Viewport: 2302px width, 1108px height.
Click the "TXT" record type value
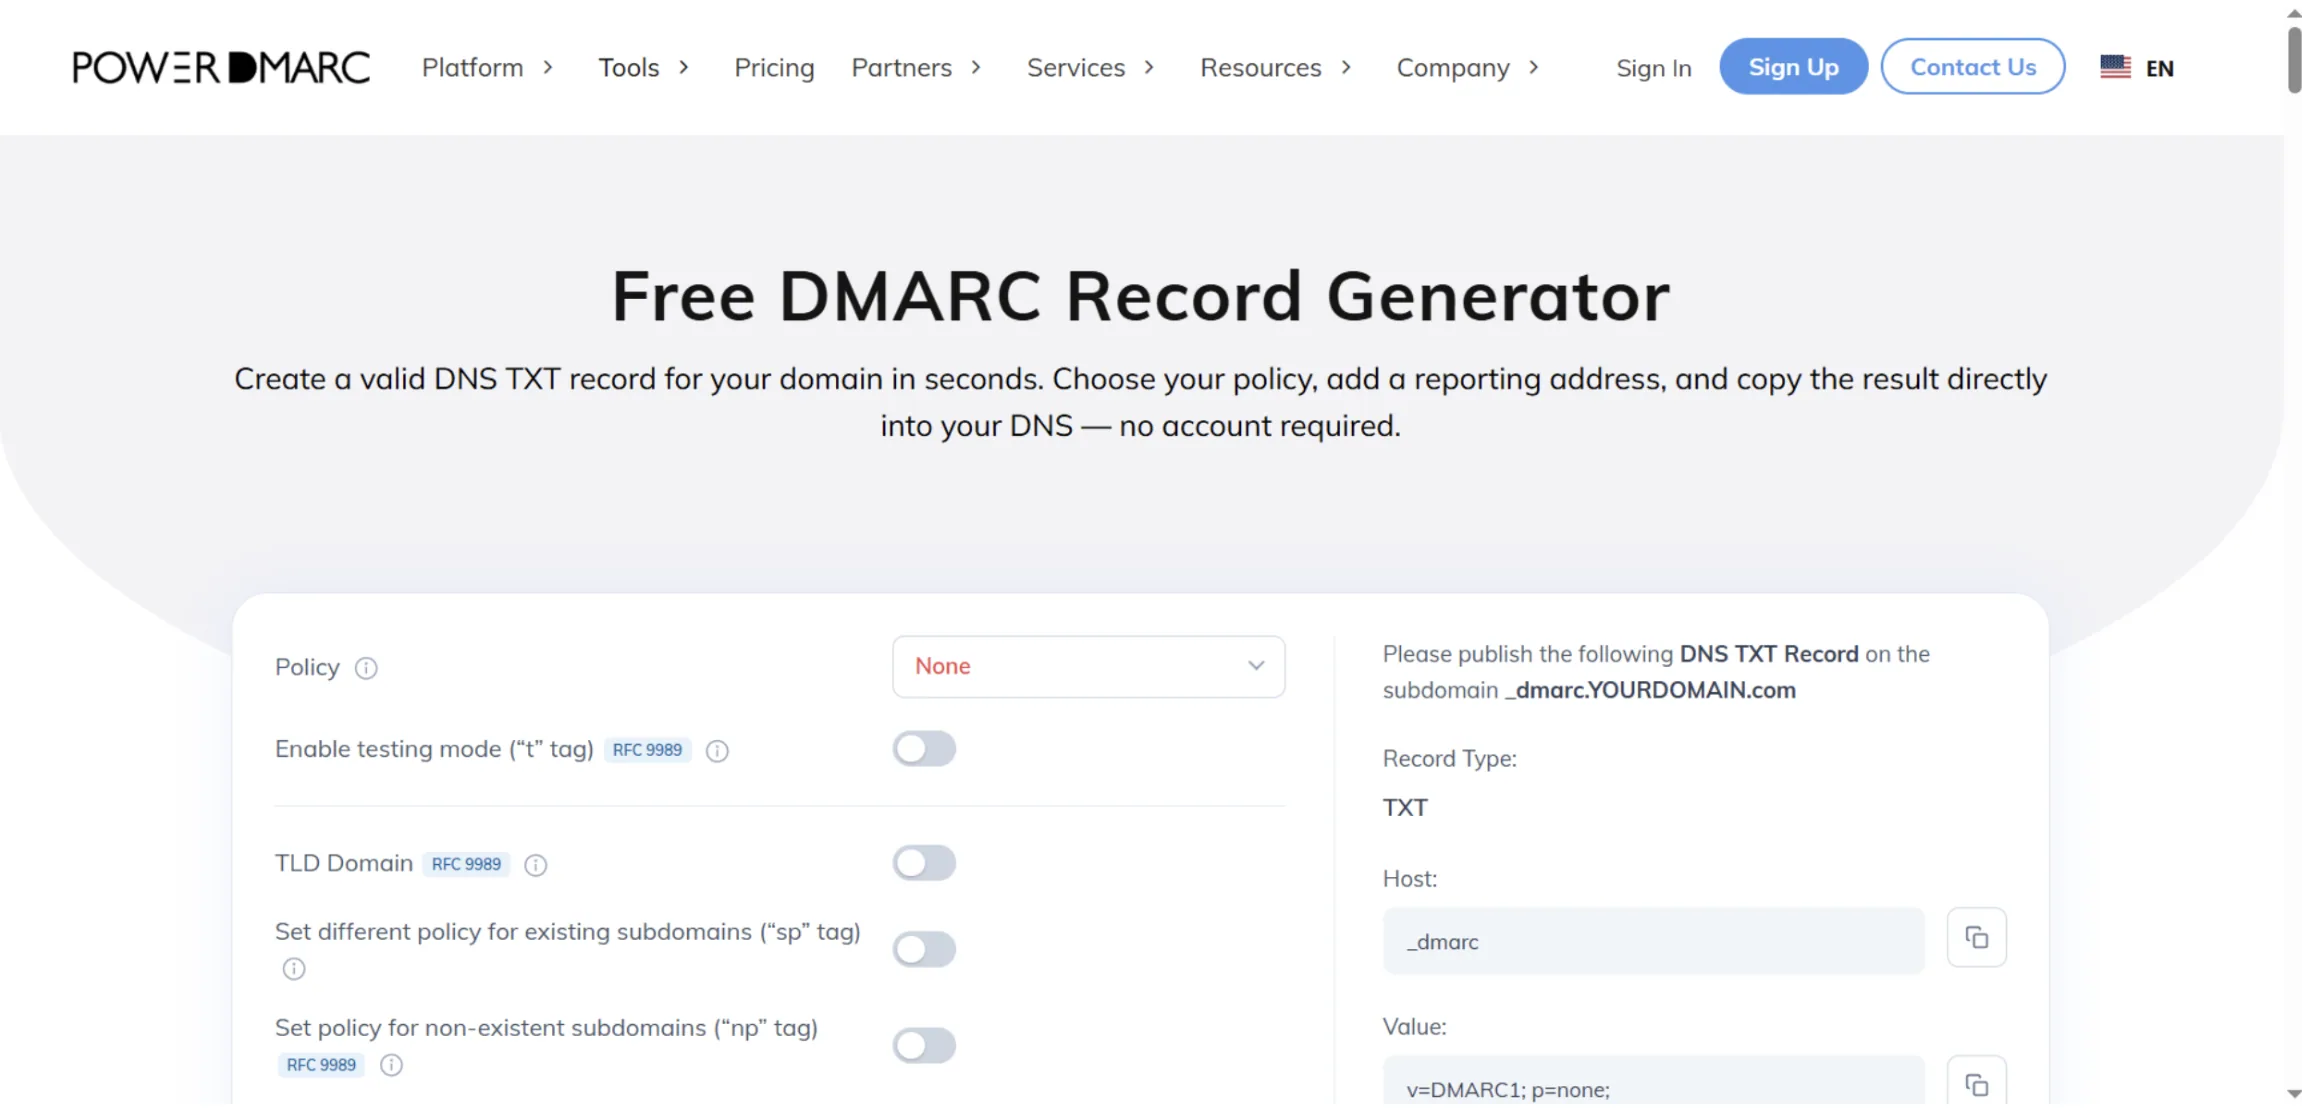coord(1405,808)
